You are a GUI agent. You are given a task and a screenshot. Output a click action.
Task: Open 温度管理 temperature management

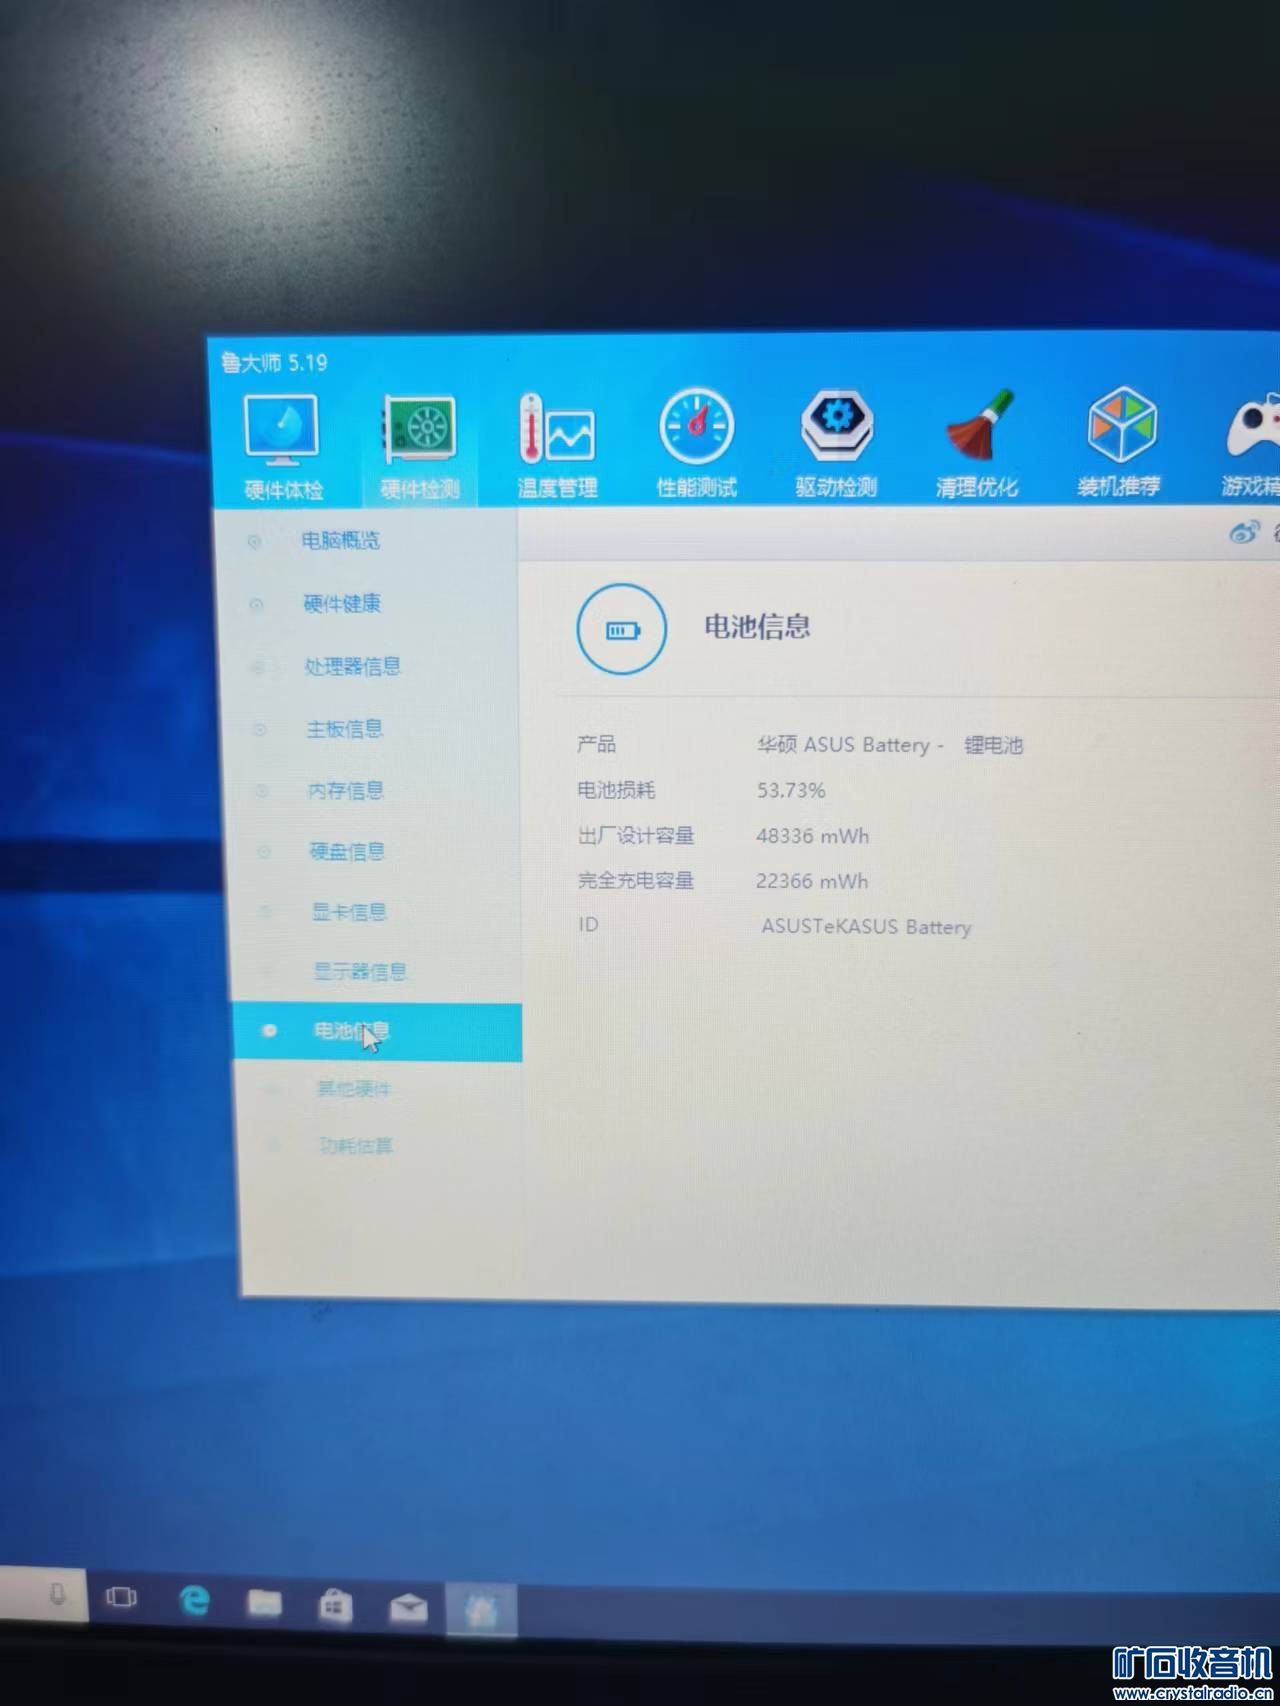point(557,445)
